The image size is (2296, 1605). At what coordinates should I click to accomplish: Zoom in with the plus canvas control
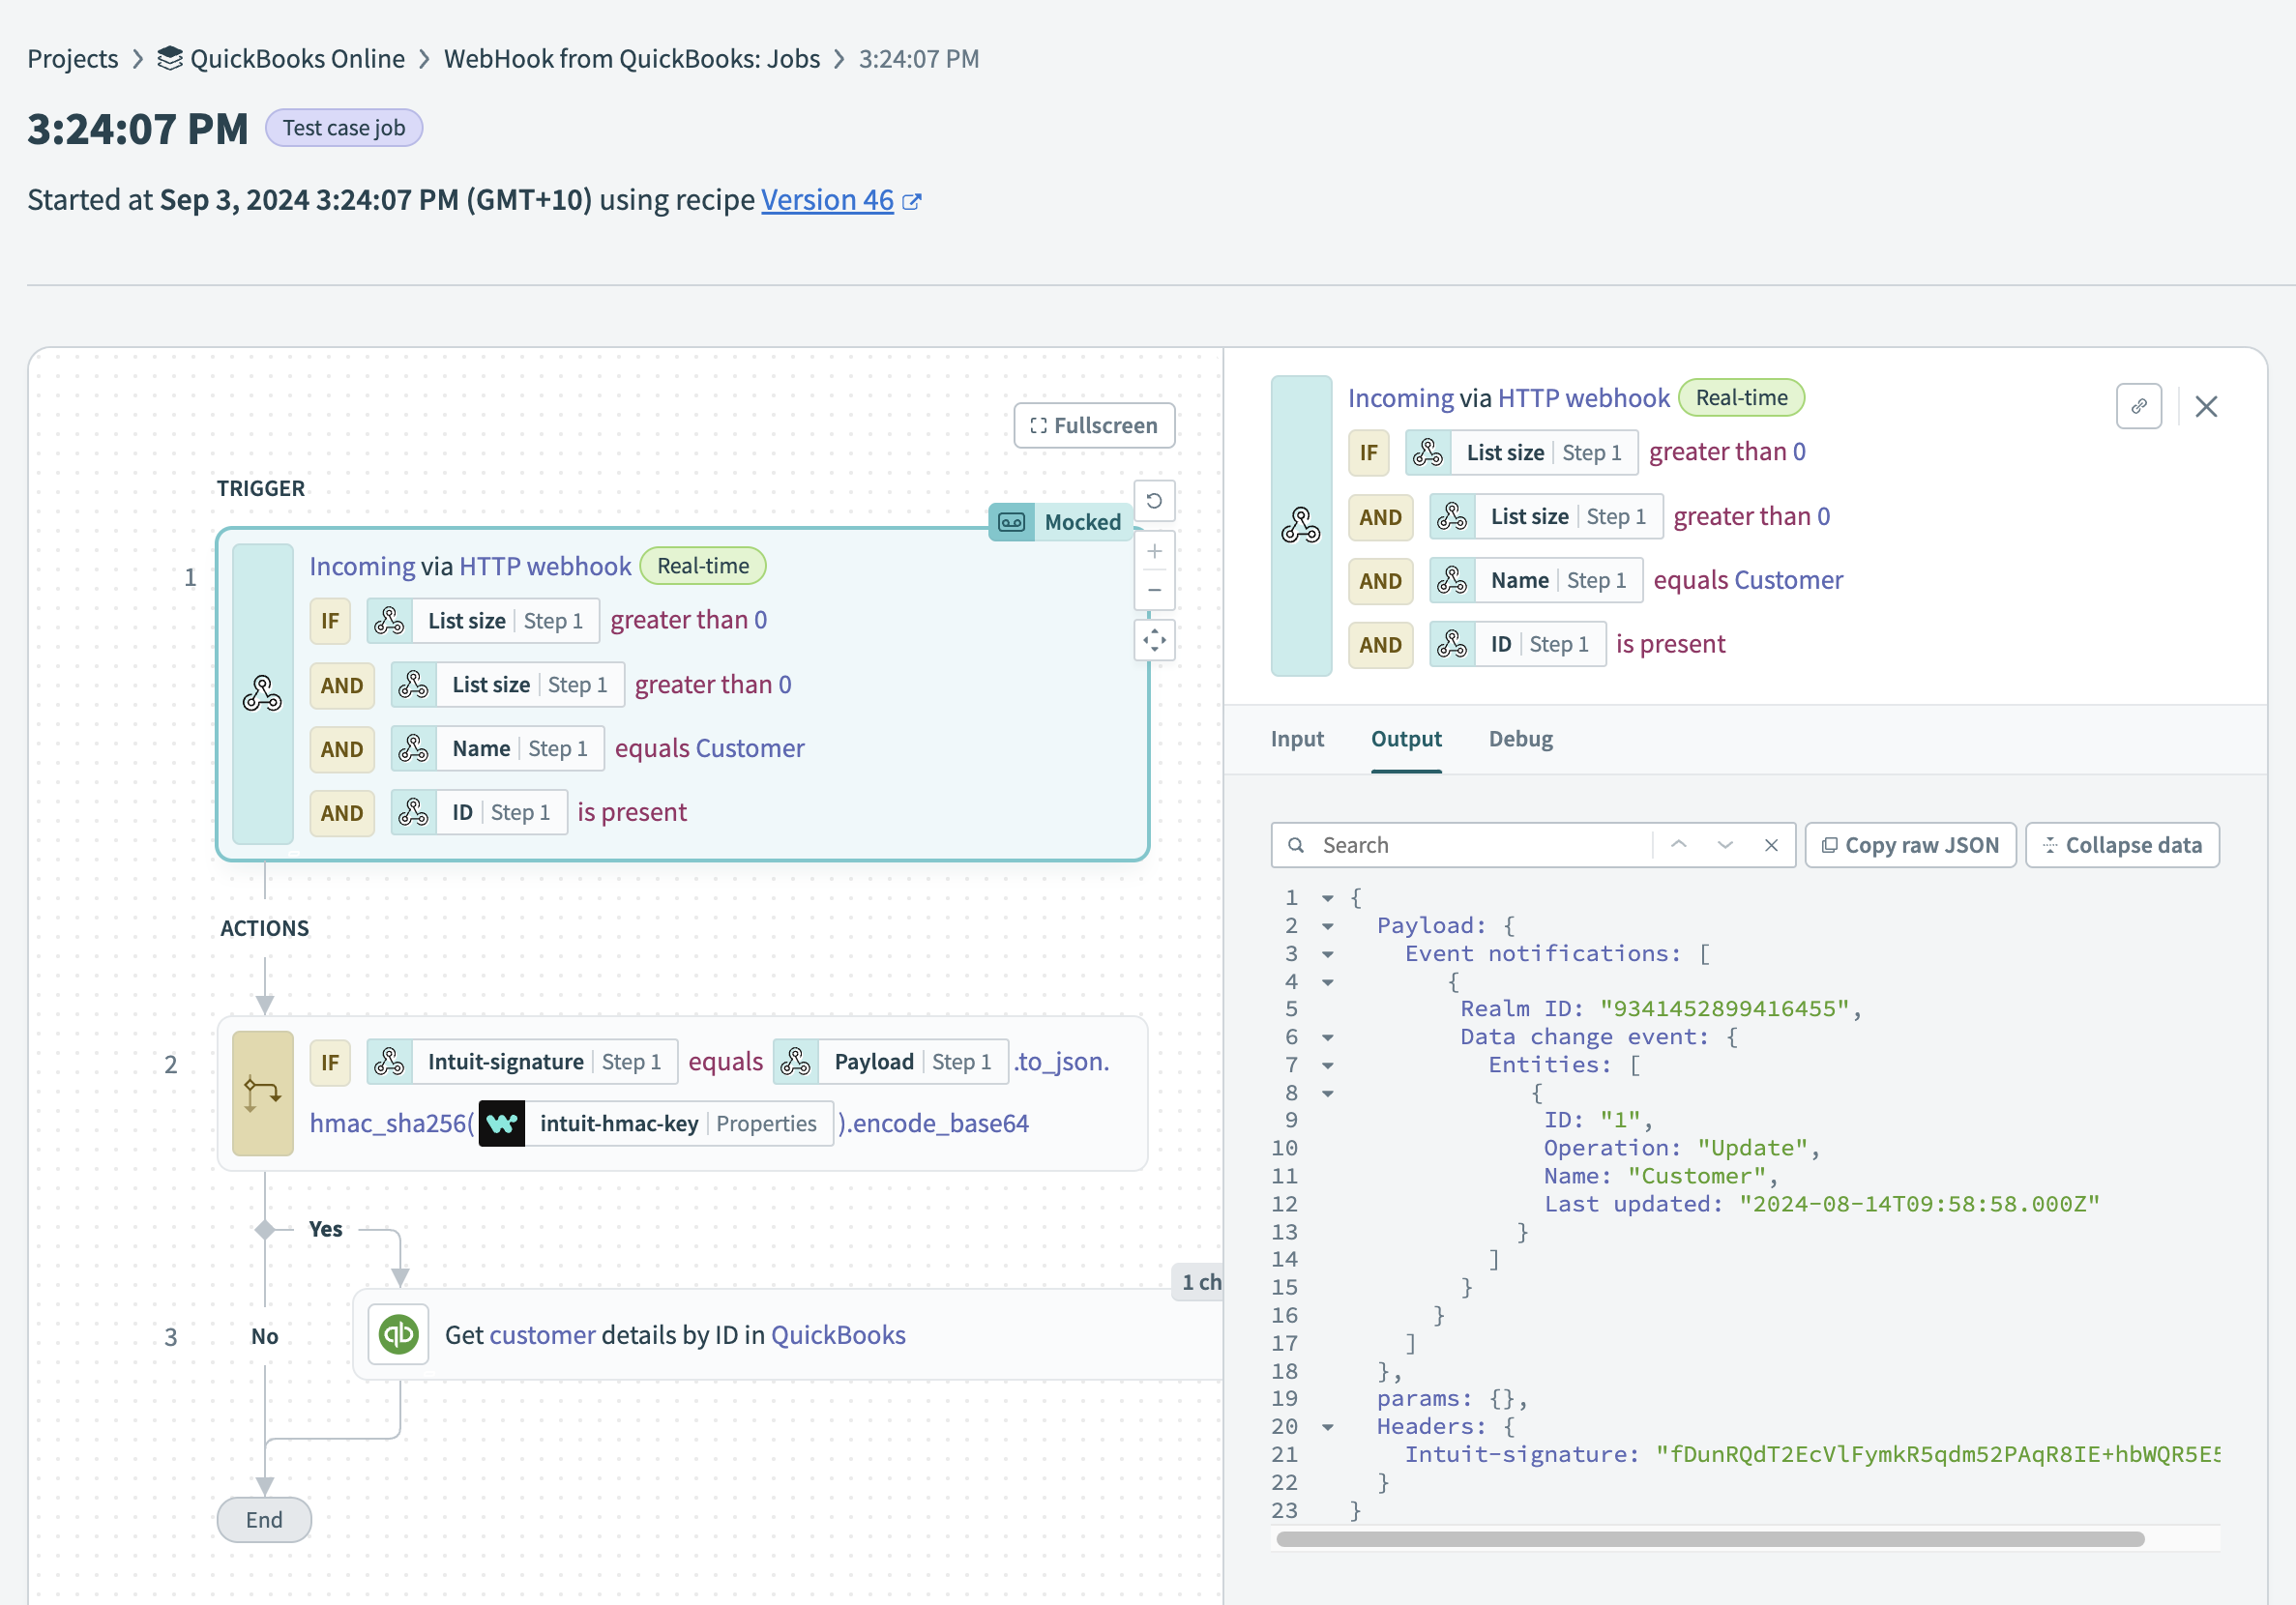coord(1154,551)
